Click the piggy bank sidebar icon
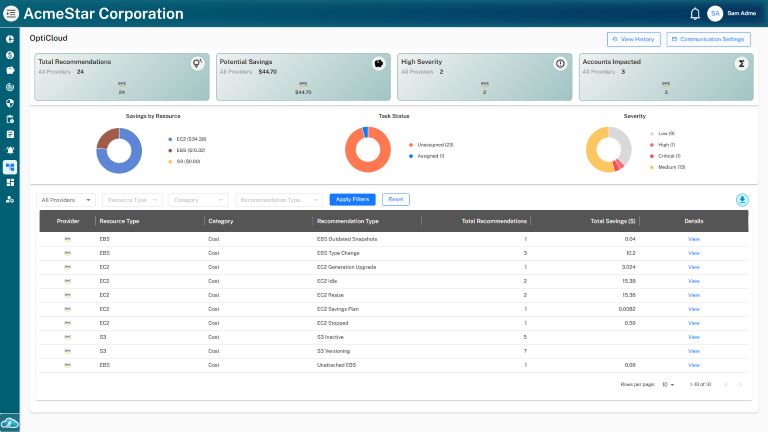768x432 pixels. tap(10, 70)
